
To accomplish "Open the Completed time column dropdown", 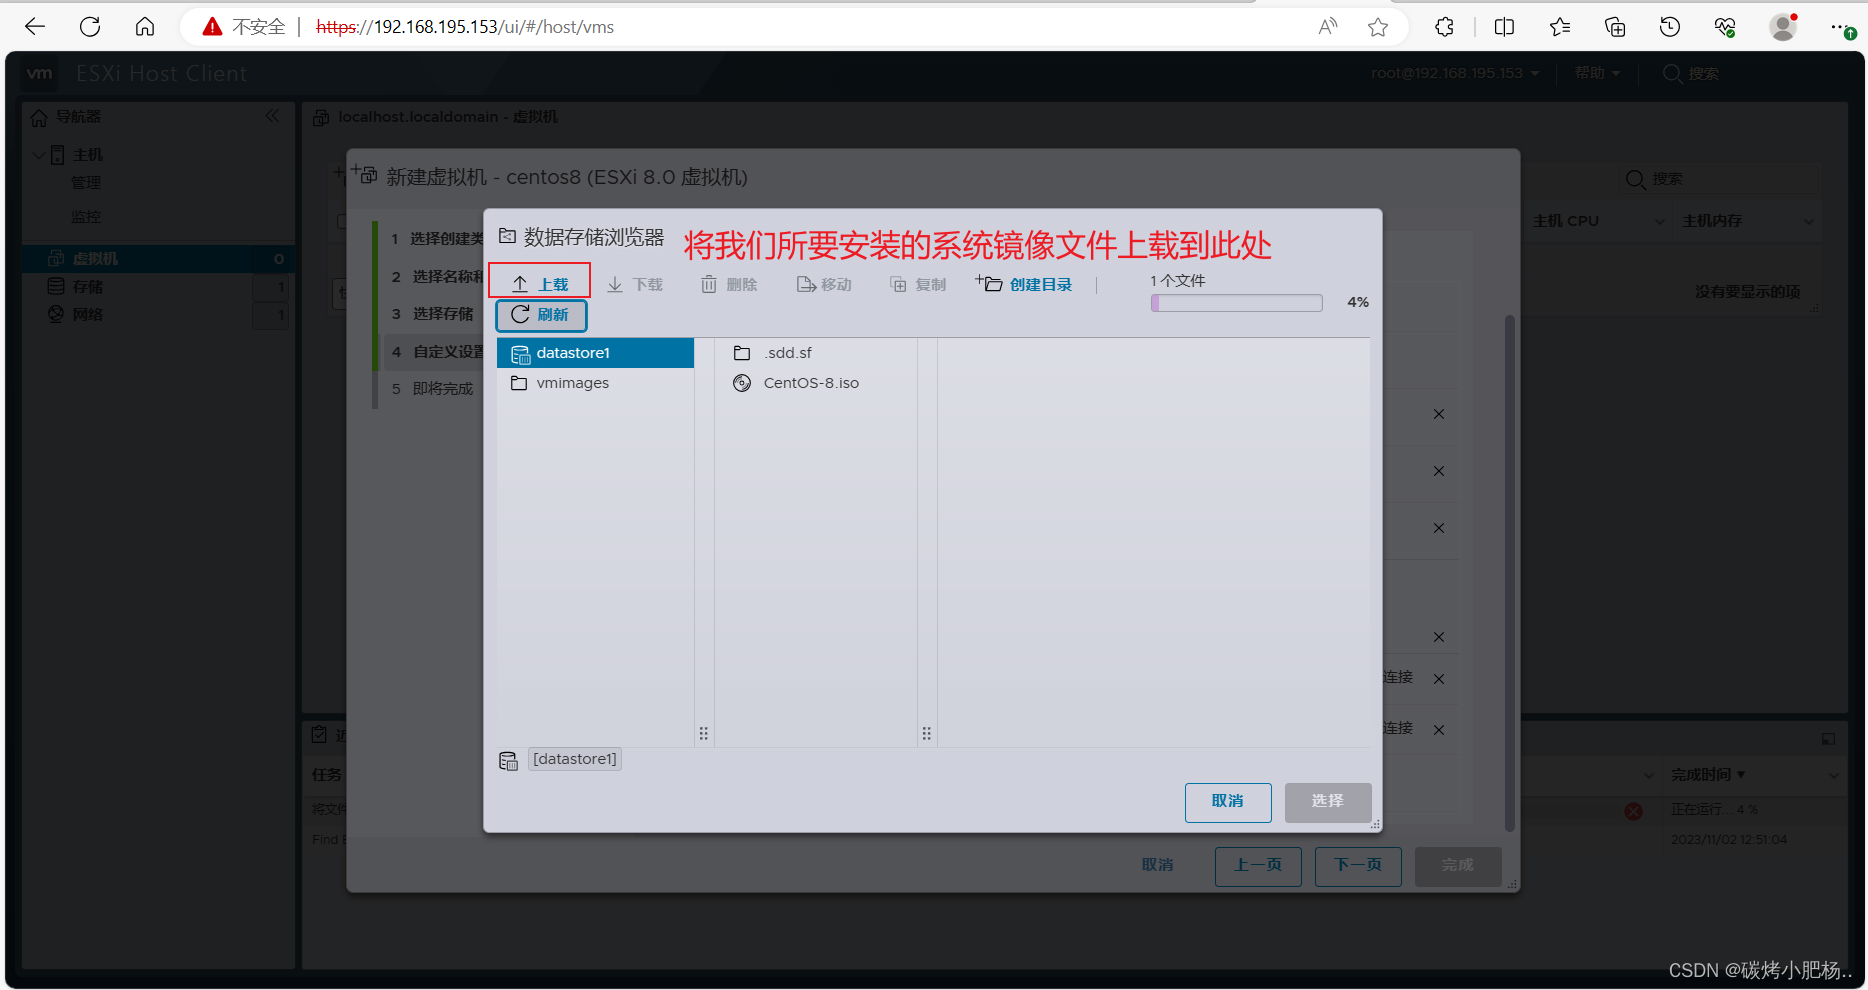I will [x=1834, y=775].
